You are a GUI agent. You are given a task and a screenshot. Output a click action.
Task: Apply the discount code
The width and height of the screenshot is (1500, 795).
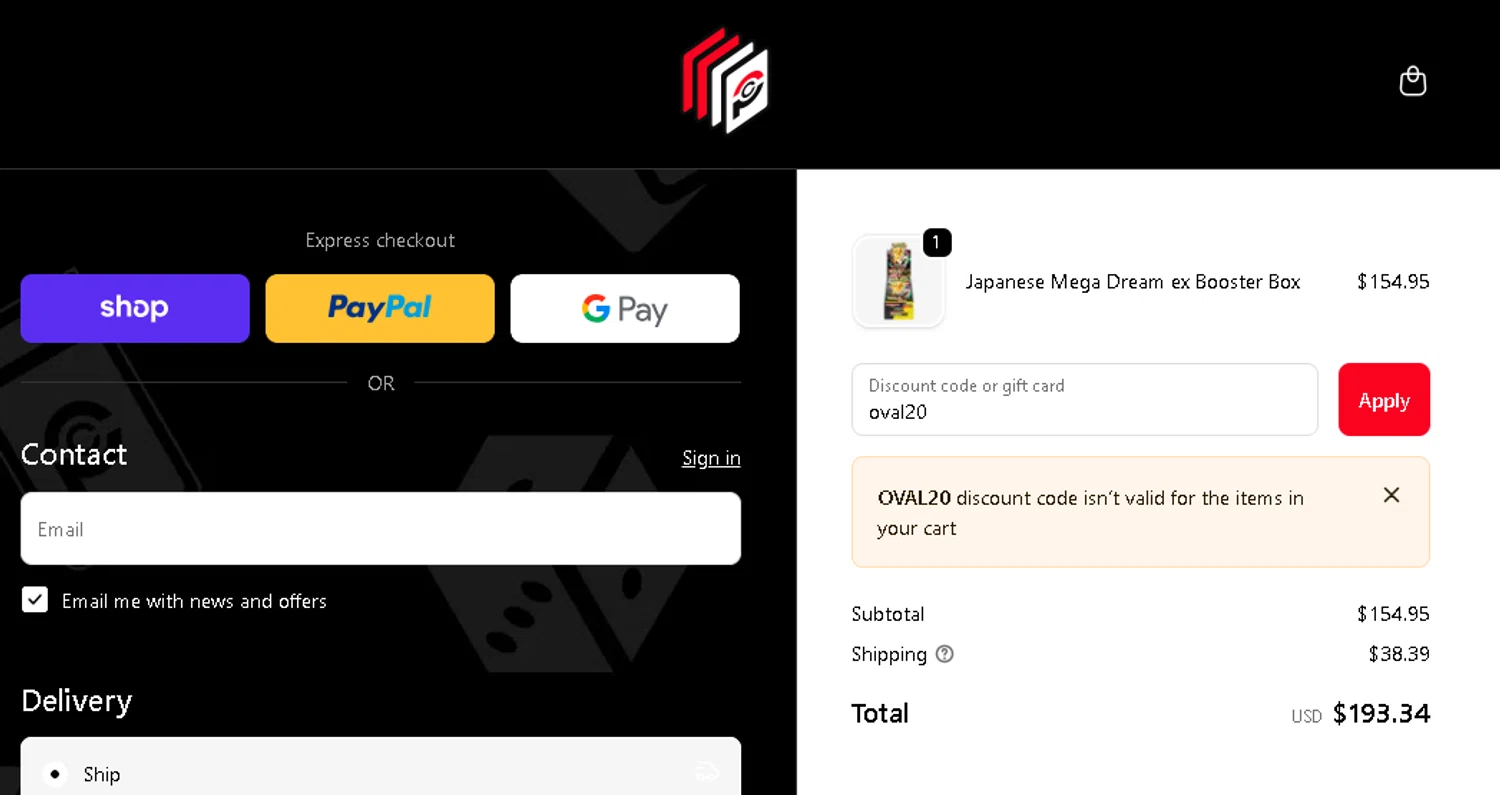[1384, 400]
